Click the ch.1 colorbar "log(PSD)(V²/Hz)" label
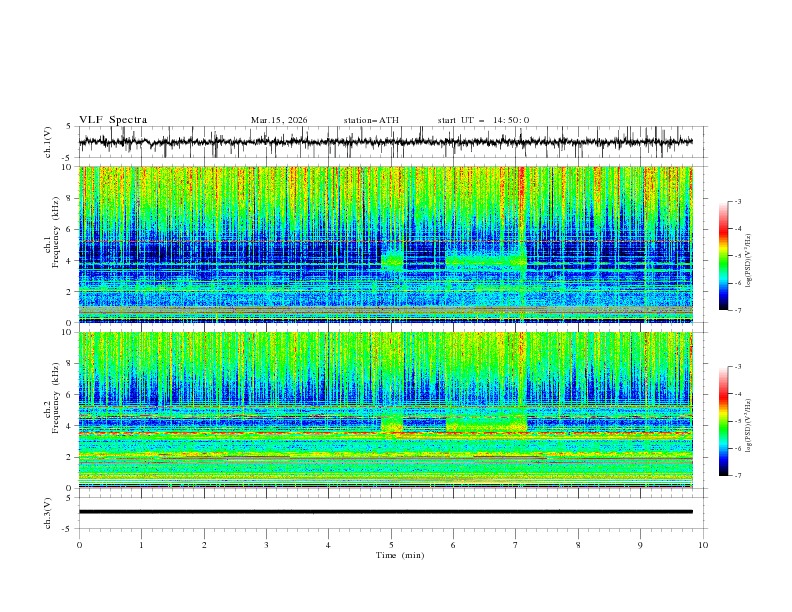 [748, 261]
